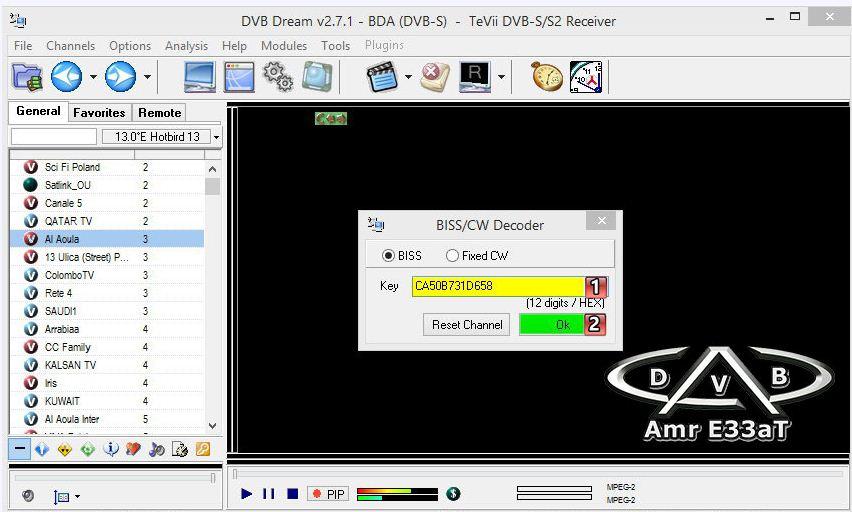The image size is (852, 512).
Task: Click the info bubble icon below channel list
Action: click(x=111, y=449)
